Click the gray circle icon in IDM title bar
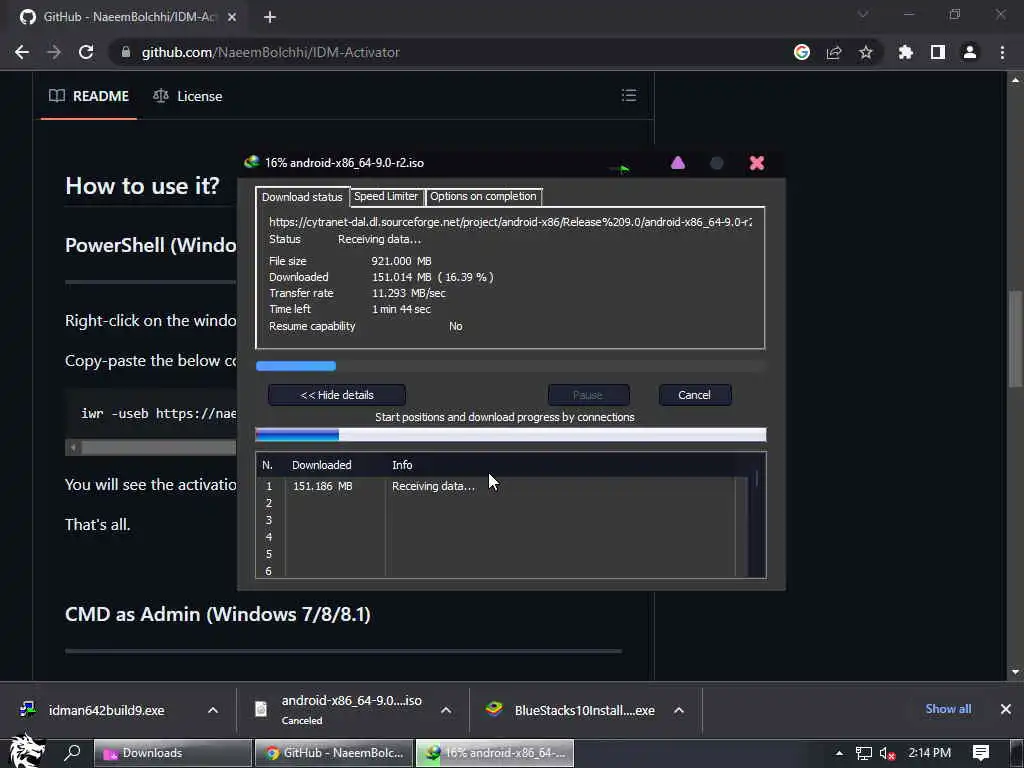This screenshot has height=768, width=1024. click(716, 163)
